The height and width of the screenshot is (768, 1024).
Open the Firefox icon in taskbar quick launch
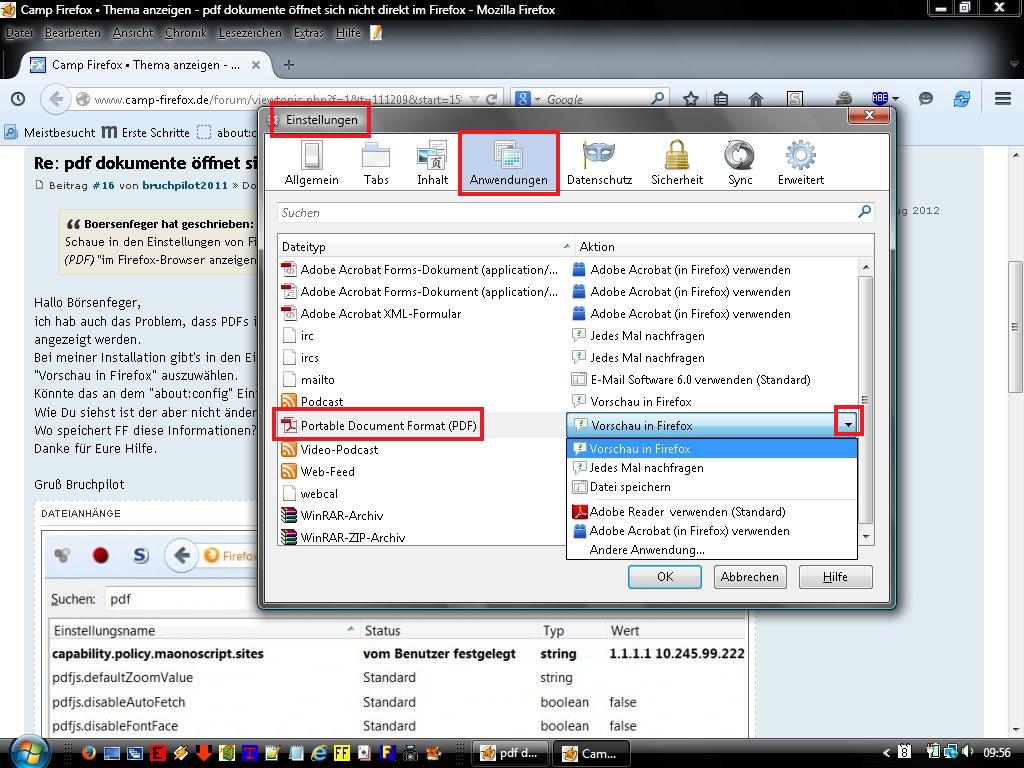pyautogui.click(x=88, y=753)
